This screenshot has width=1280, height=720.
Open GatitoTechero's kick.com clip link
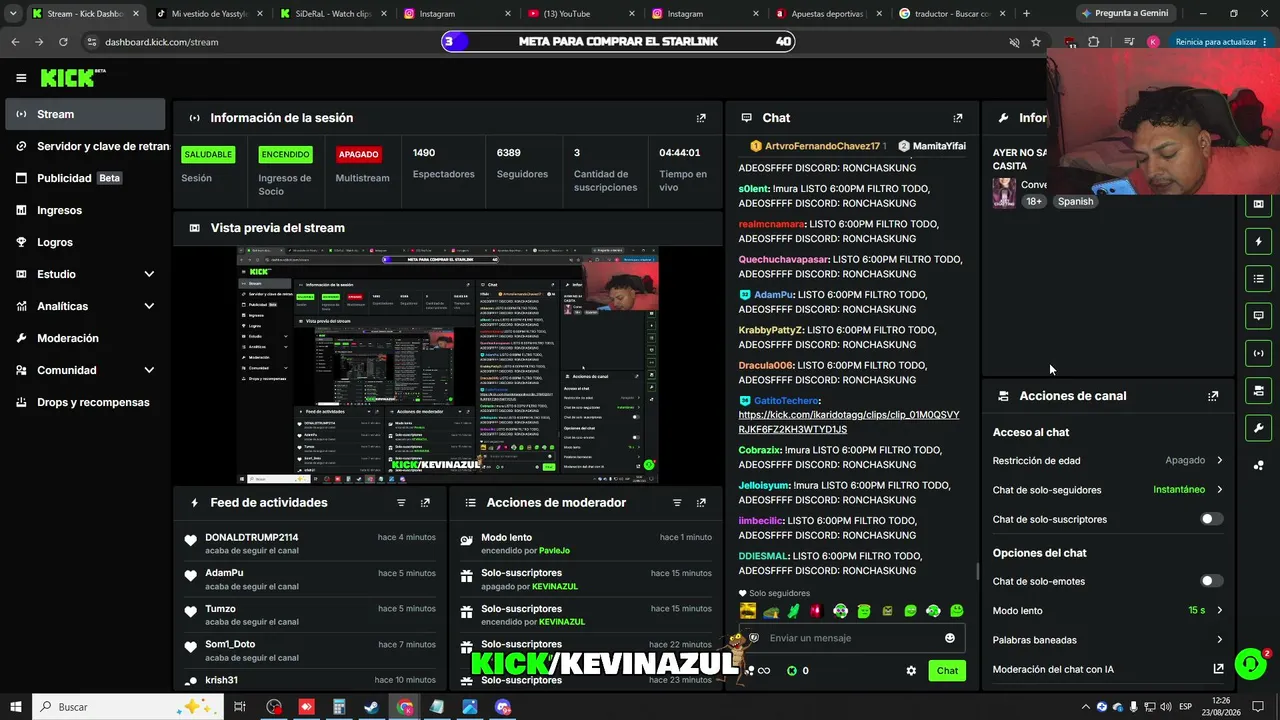pyautogui.click(x=849, y=422)
